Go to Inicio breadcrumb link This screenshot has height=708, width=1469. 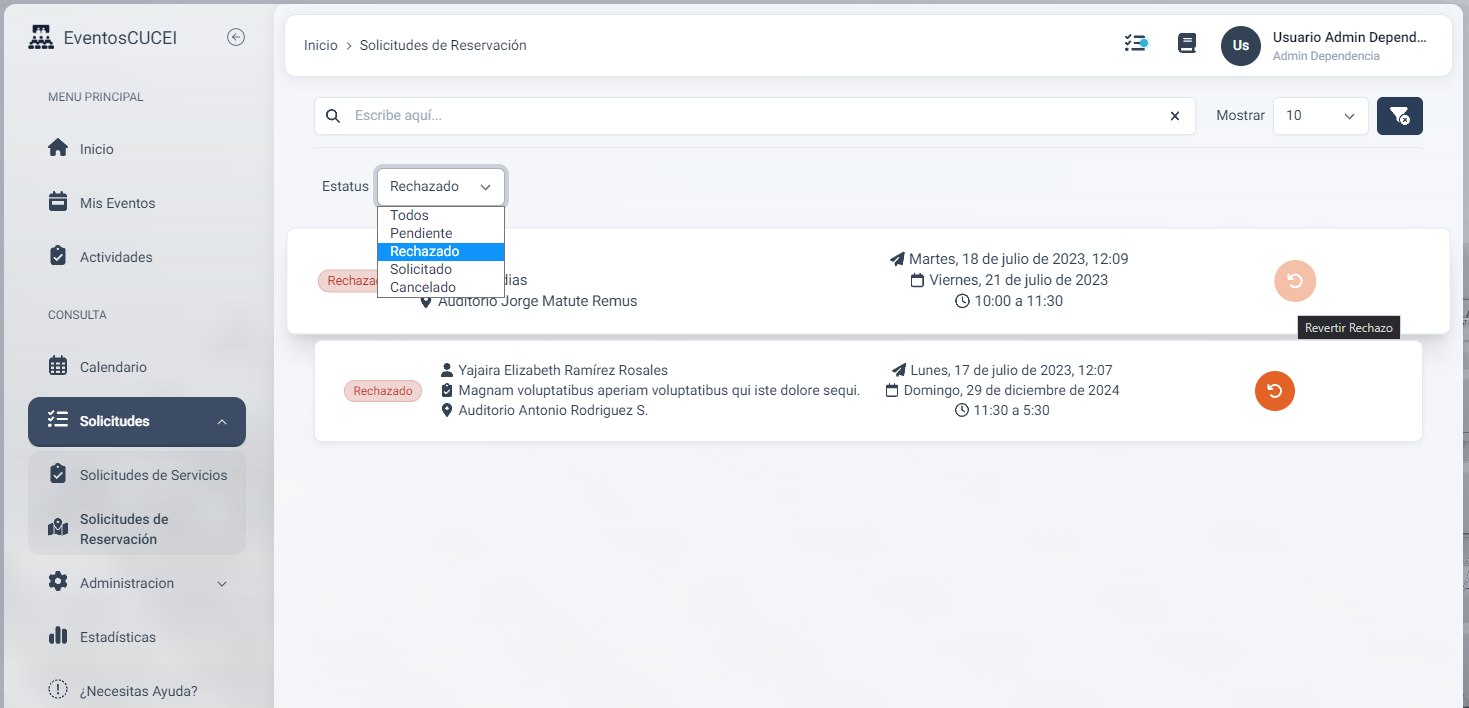(320, 46)
